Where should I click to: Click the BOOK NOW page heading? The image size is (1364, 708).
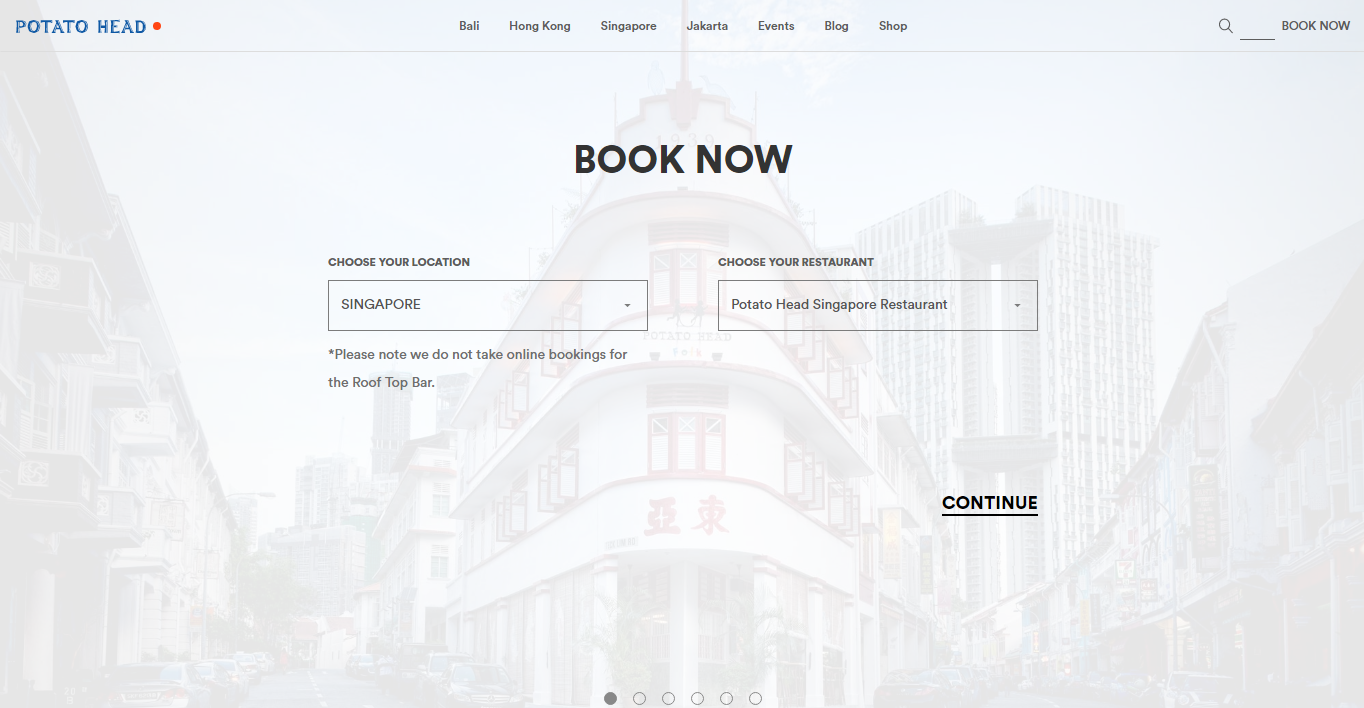(683, 160)
